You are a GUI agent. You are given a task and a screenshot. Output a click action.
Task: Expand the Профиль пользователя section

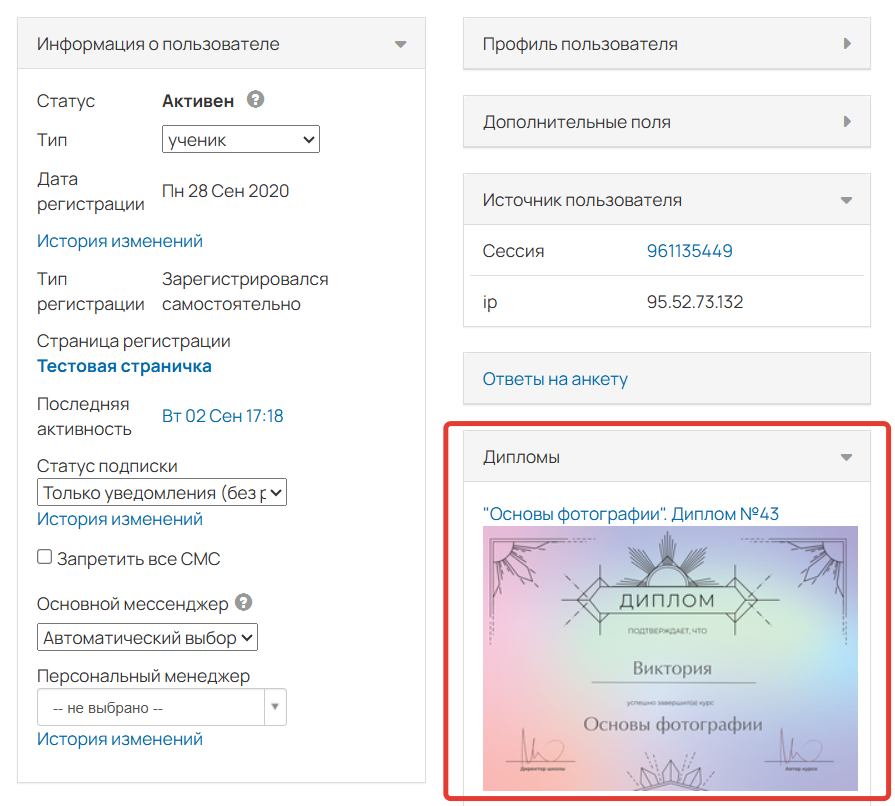pos(847,44)
